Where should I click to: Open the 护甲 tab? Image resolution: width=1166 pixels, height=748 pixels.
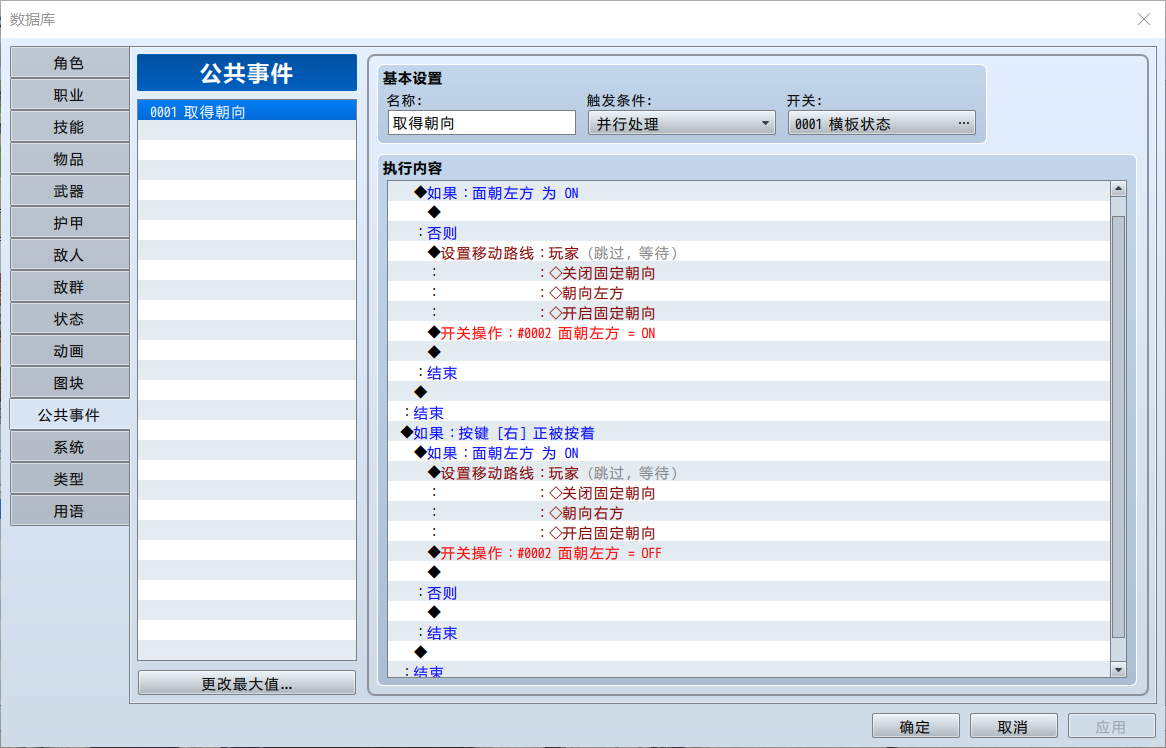[69, 223]
